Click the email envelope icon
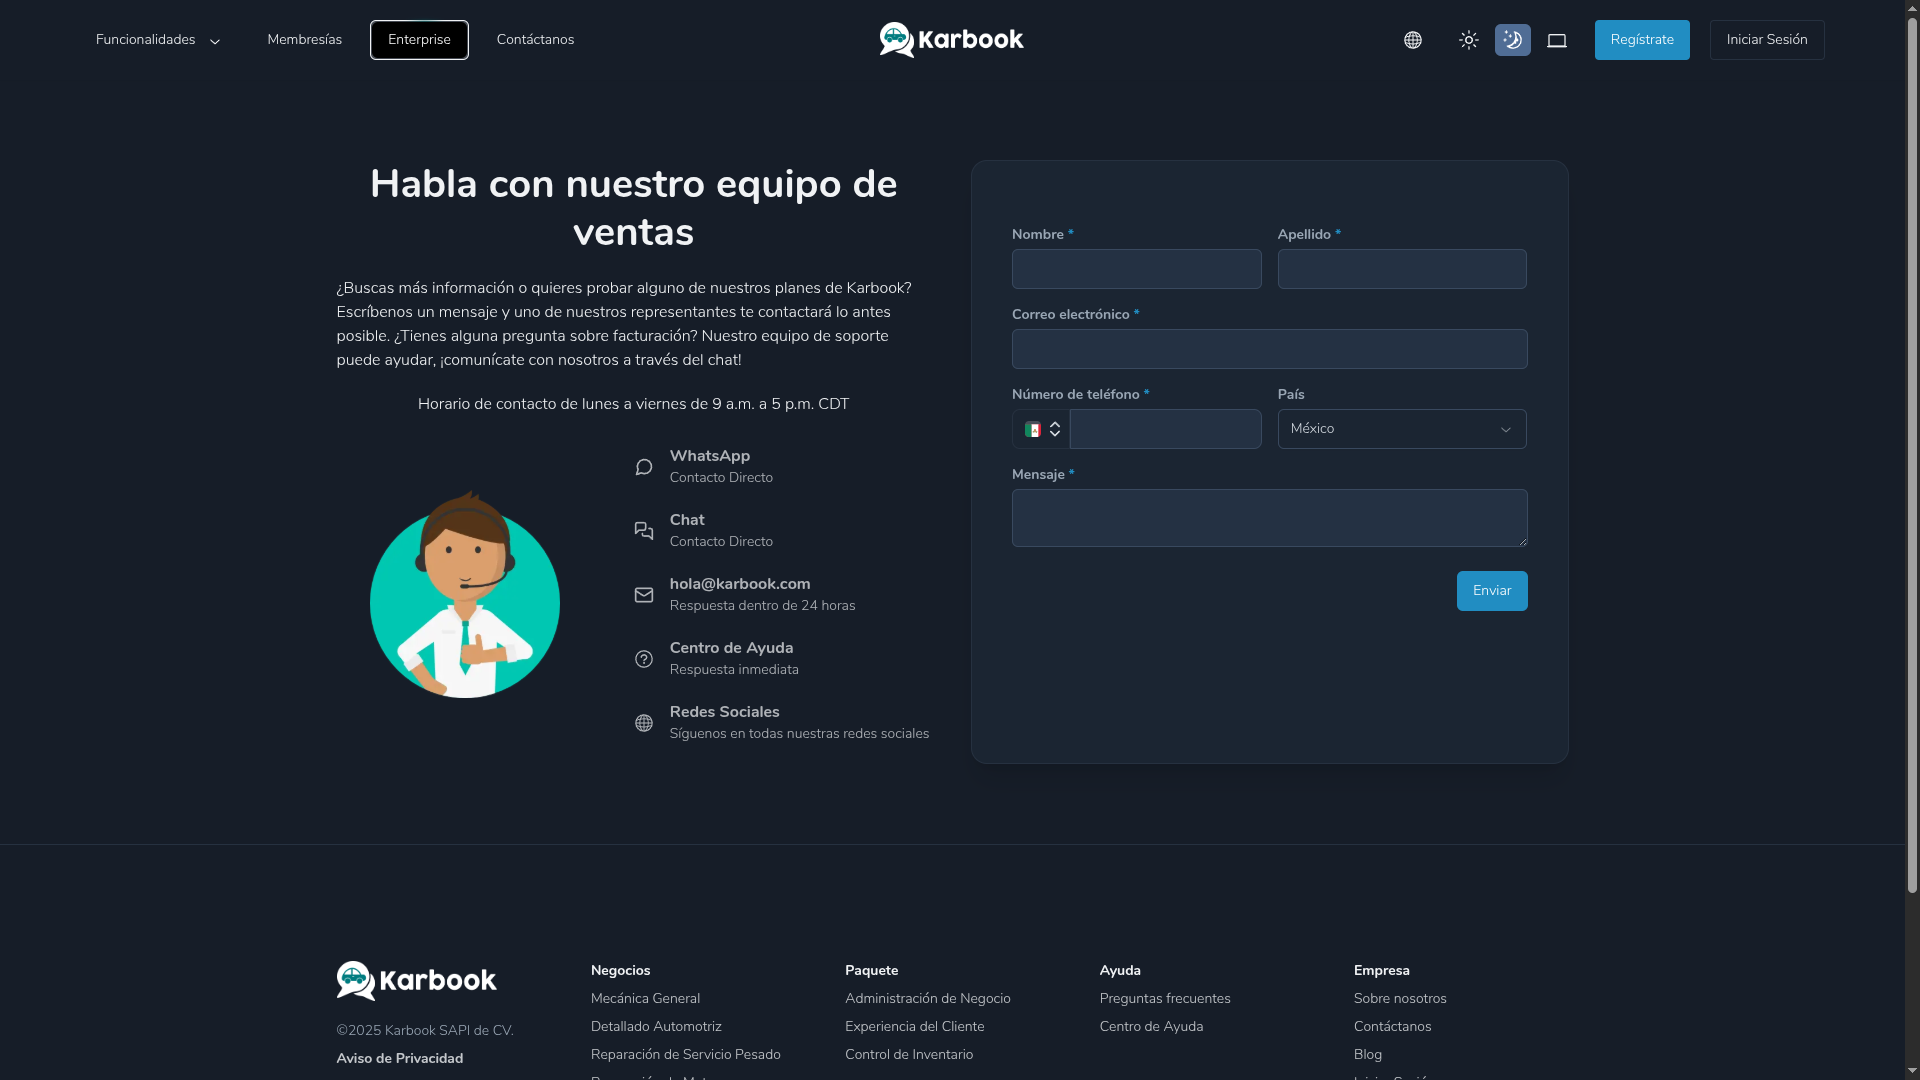1920x1080 pixels. click(x=644, y=595)
